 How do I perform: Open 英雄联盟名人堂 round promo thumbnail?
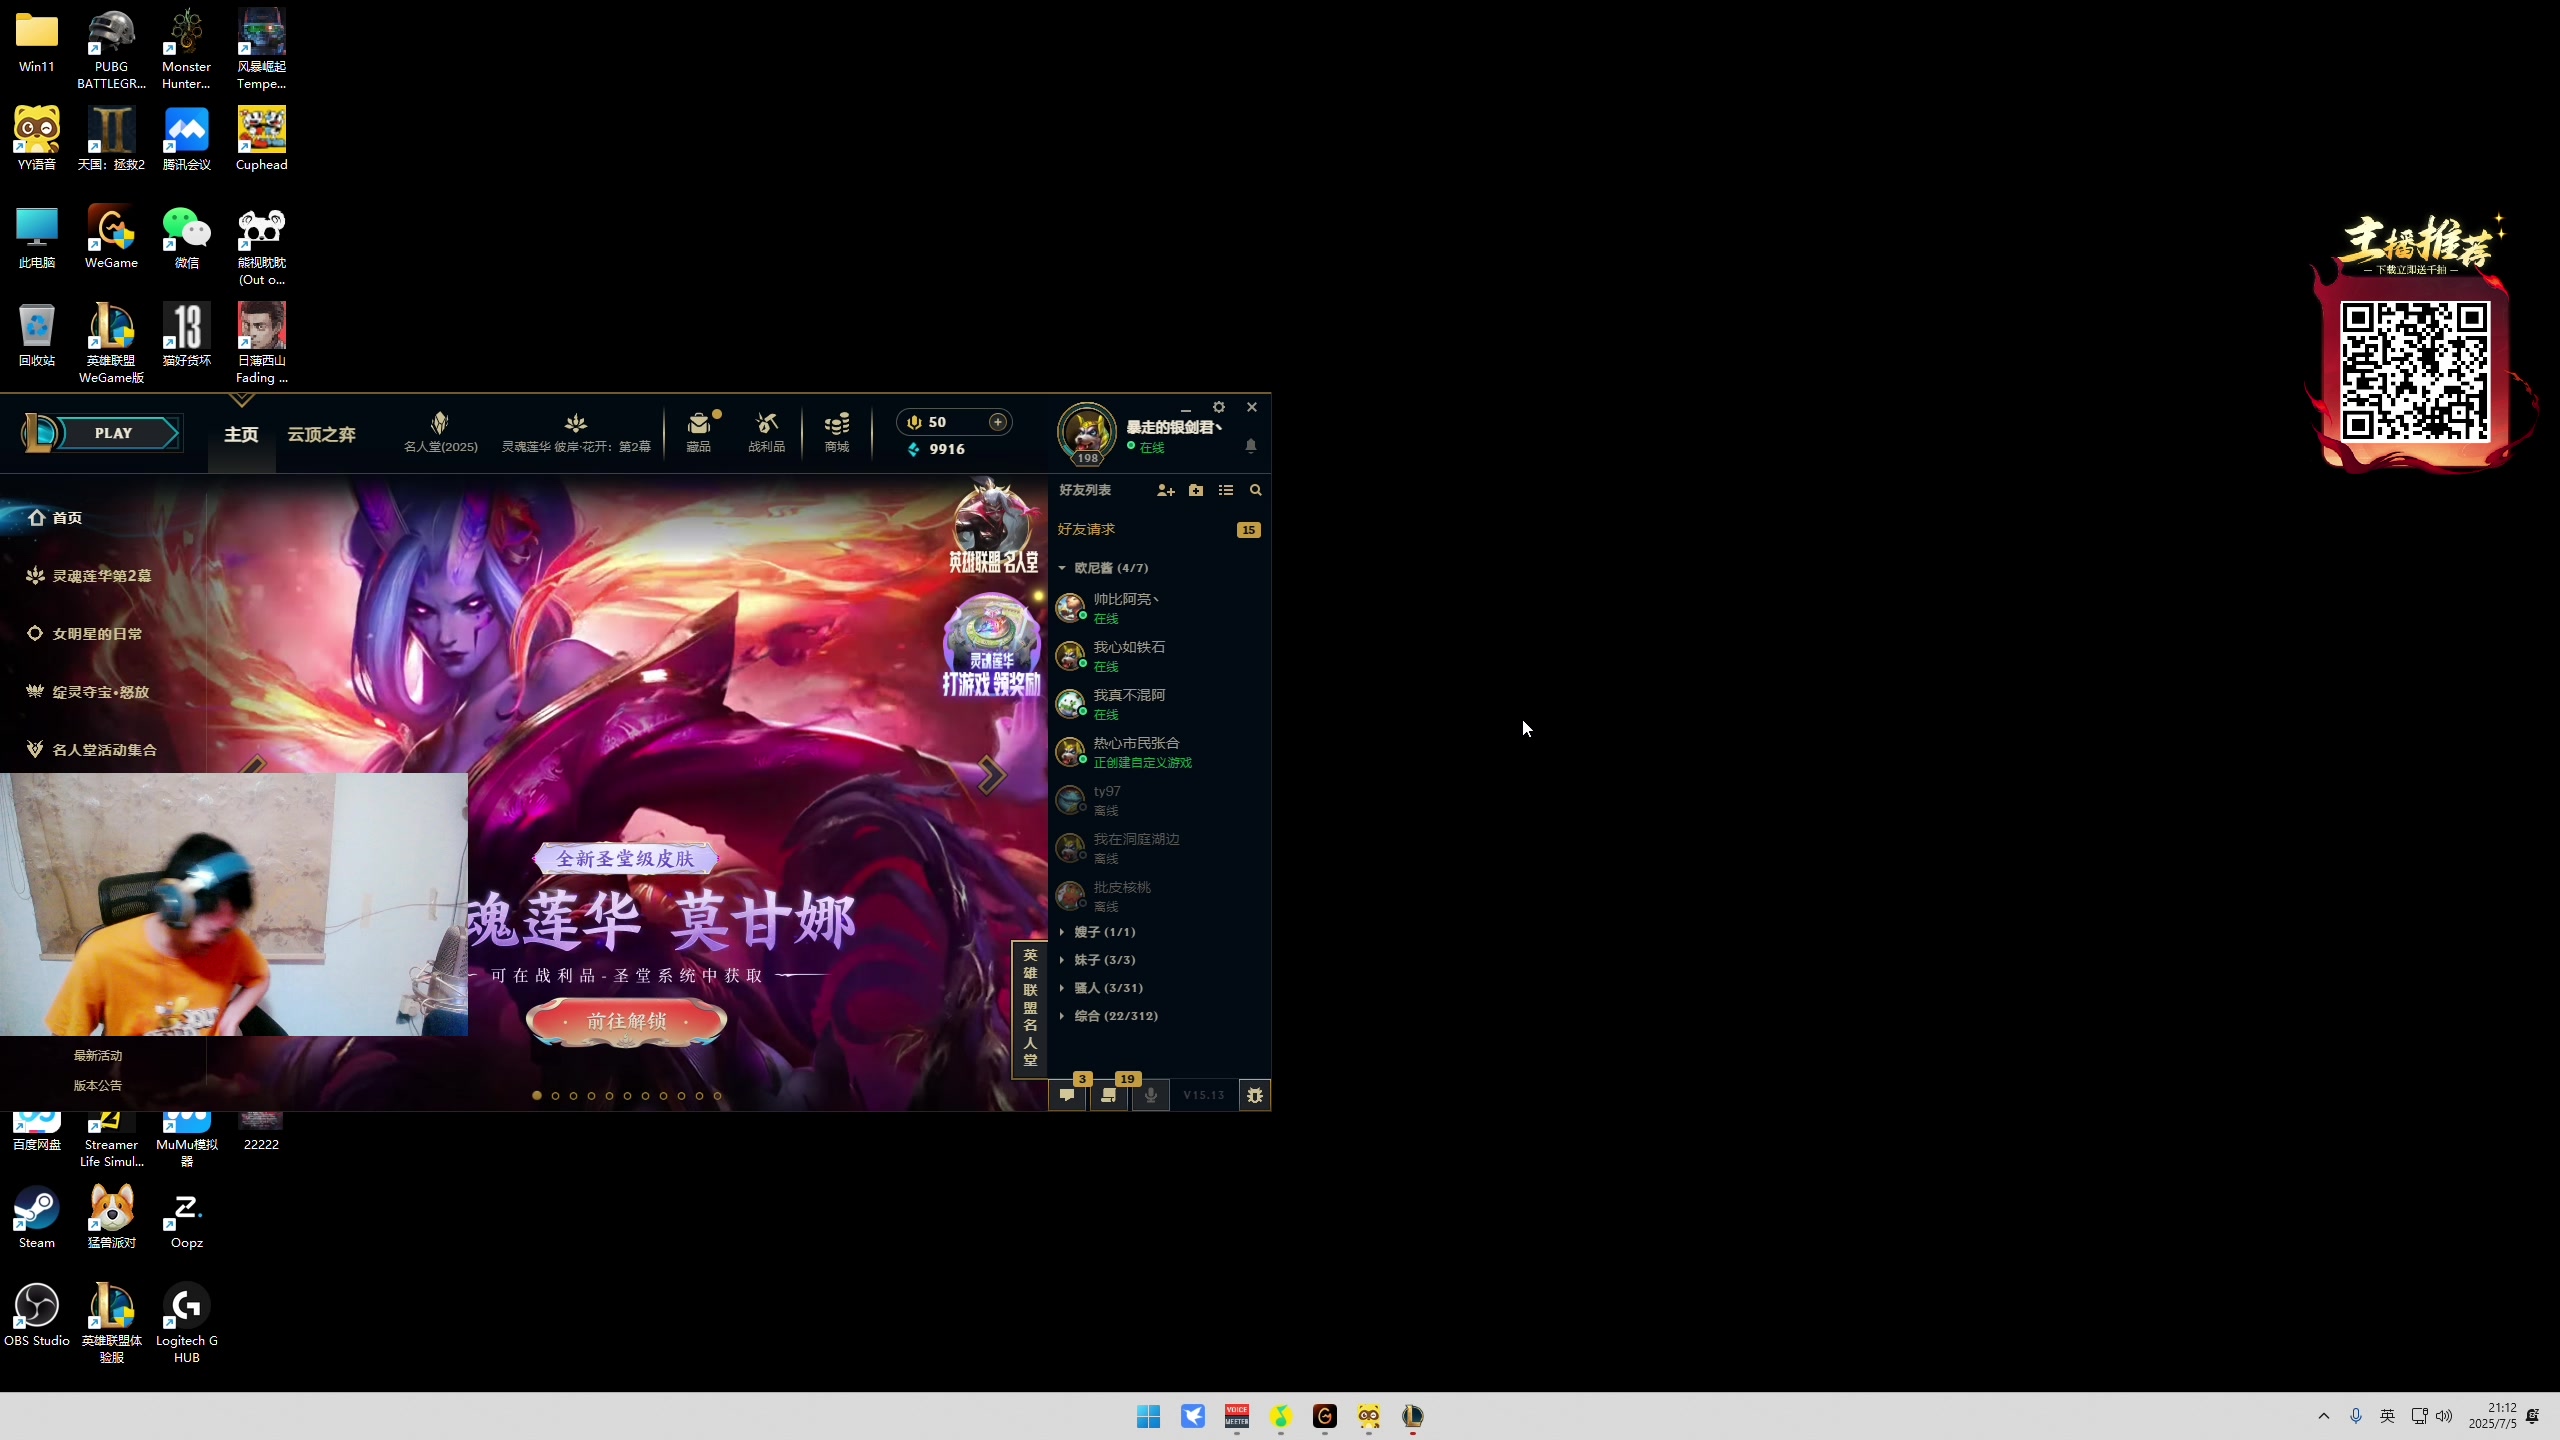coord(993,528)
